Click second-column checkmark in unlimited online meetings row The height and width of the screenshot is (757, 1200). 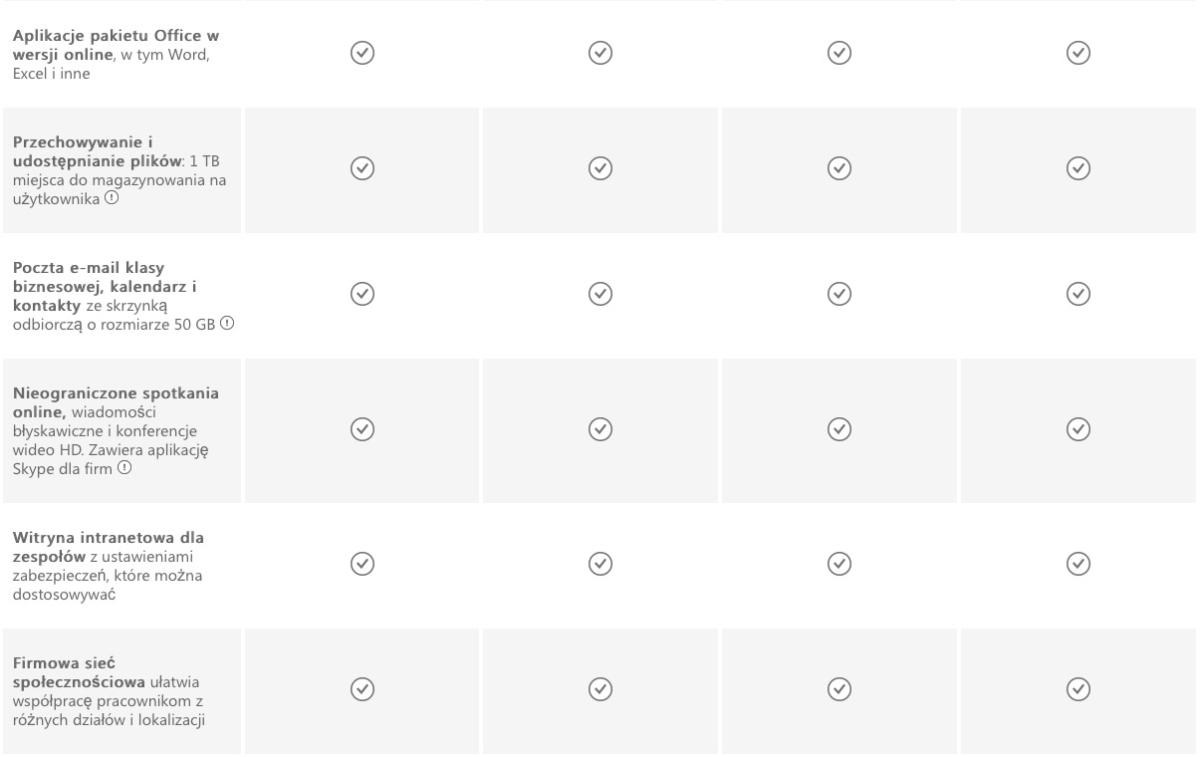pyautogui.click(x=599, y=428)
